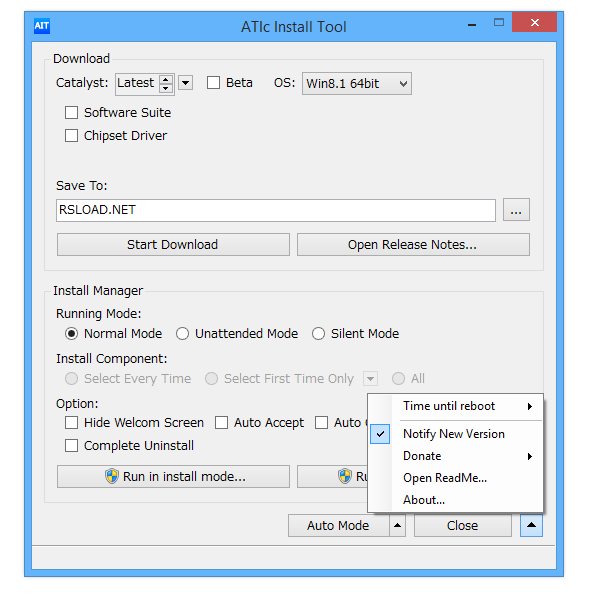Click the Auto Mode button
605x603 pixels.
coord(338,525)
